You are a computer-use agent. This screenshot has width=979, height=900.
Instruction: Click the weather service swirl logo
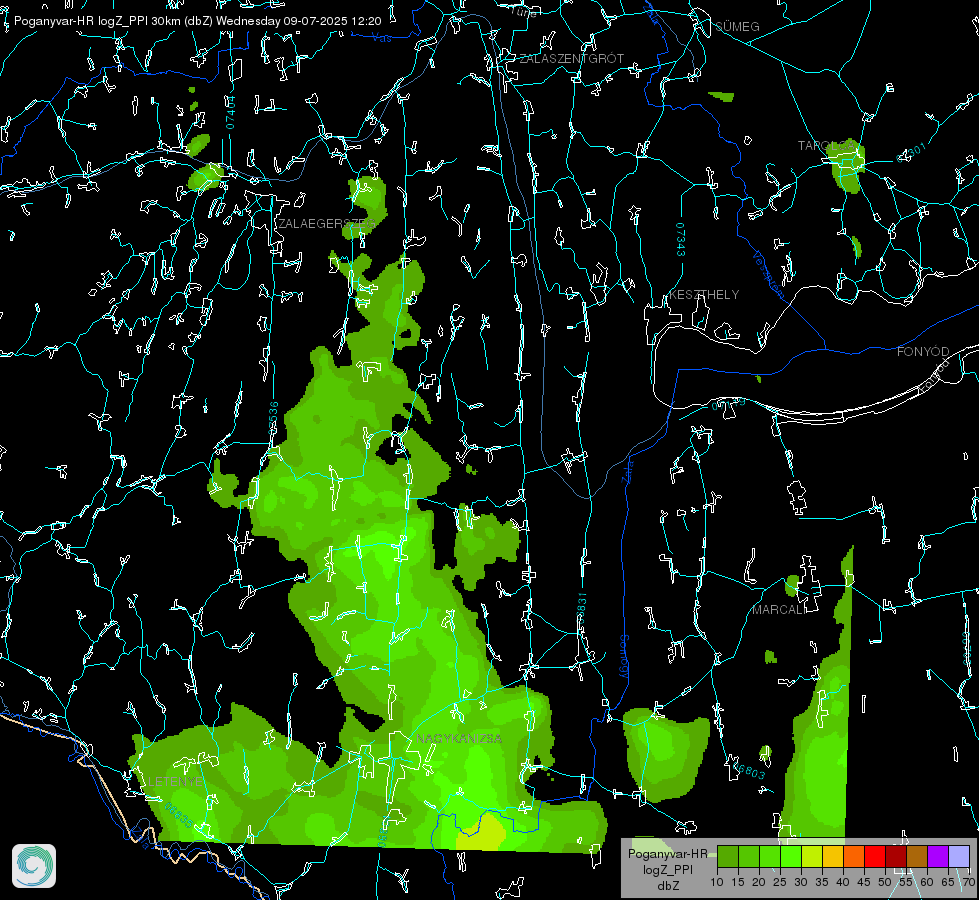click(x=34, y=866)
